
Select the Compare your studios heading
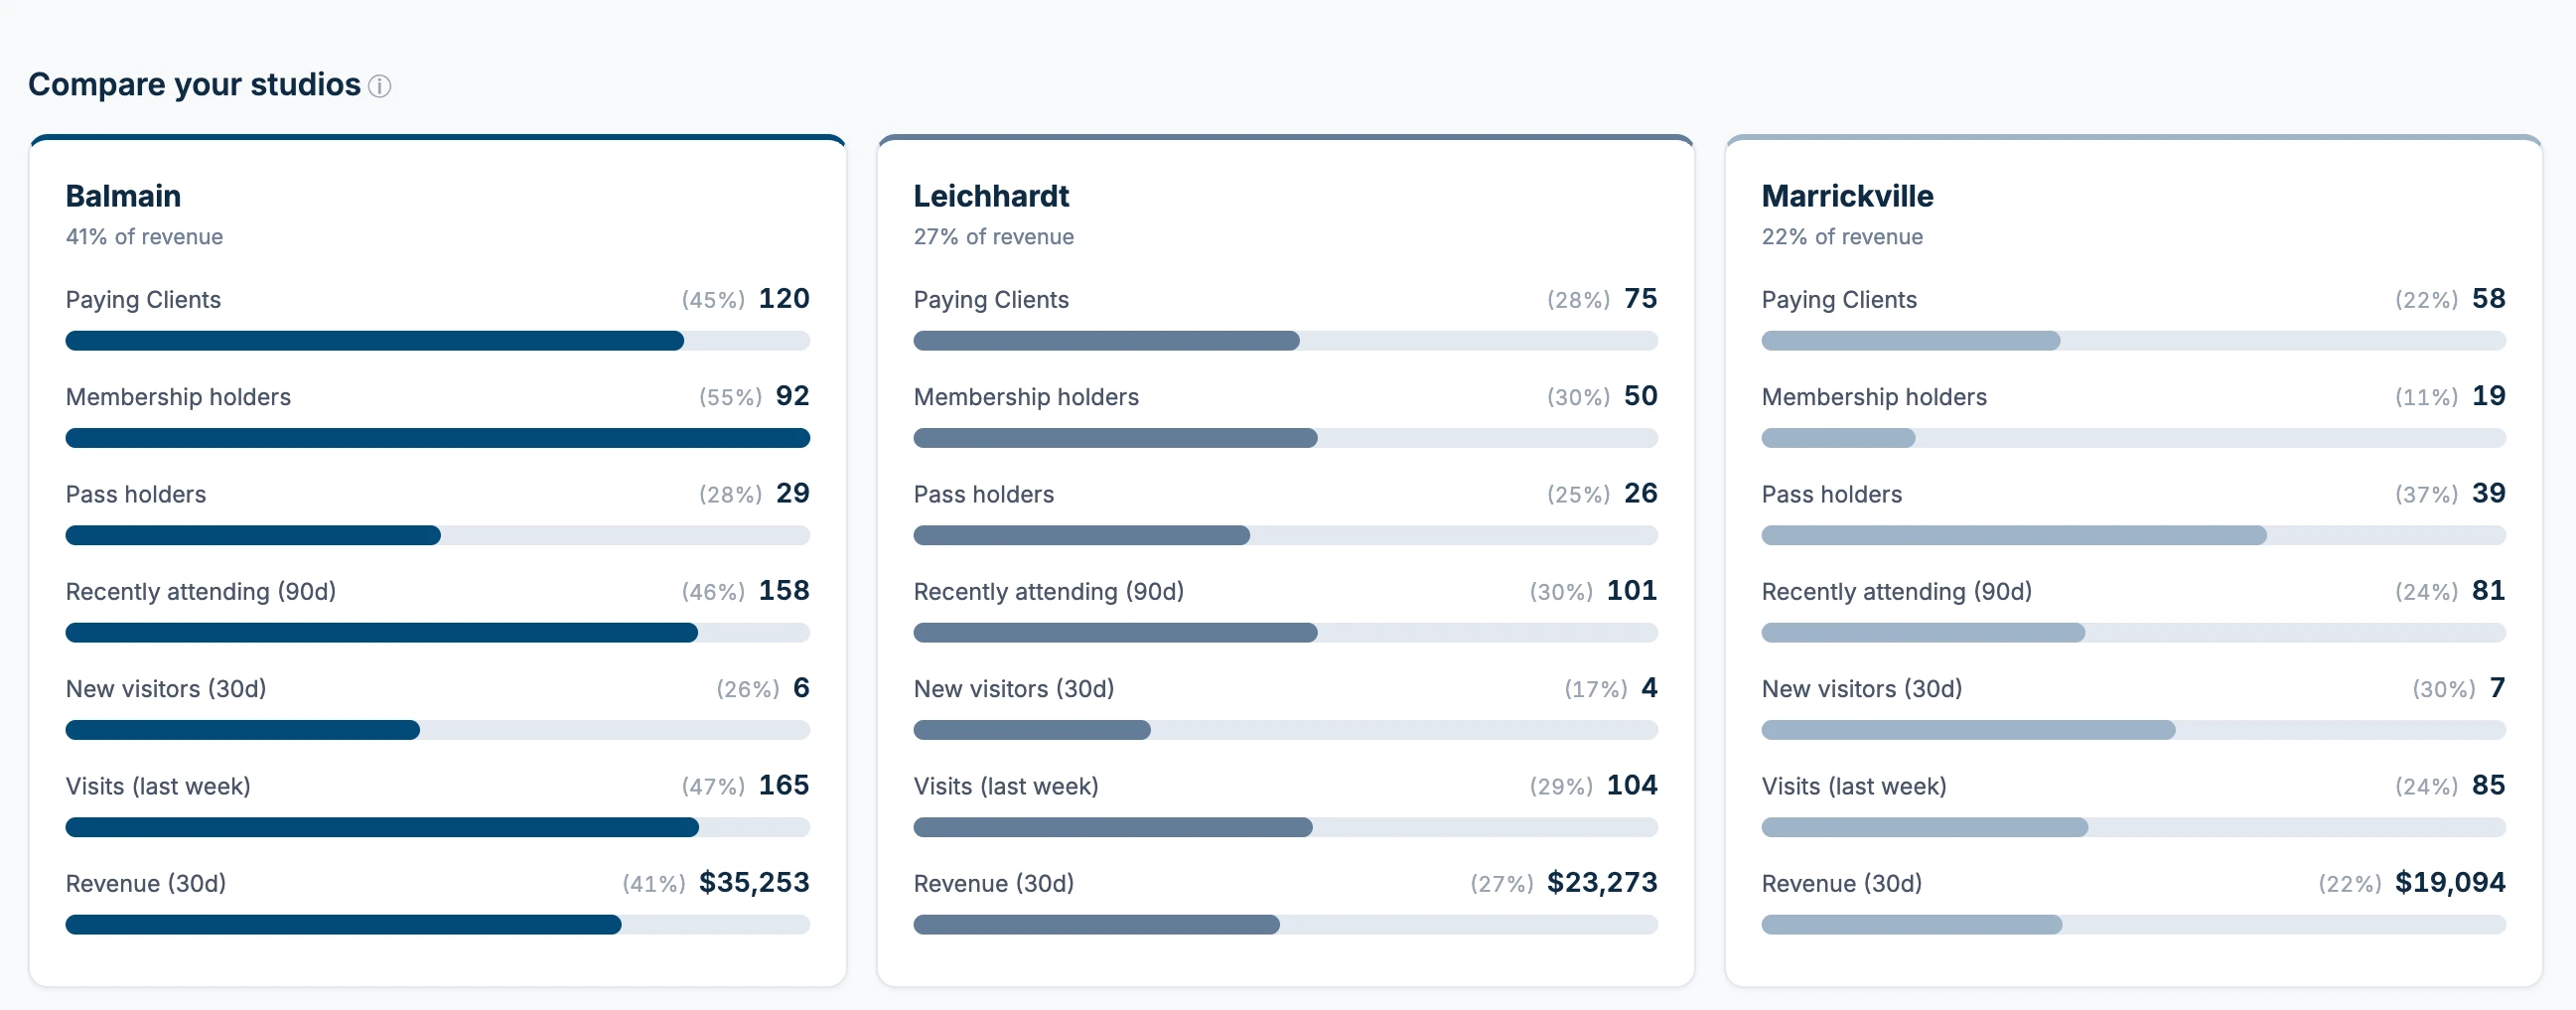pyautogui.click(x=194, y=85)
